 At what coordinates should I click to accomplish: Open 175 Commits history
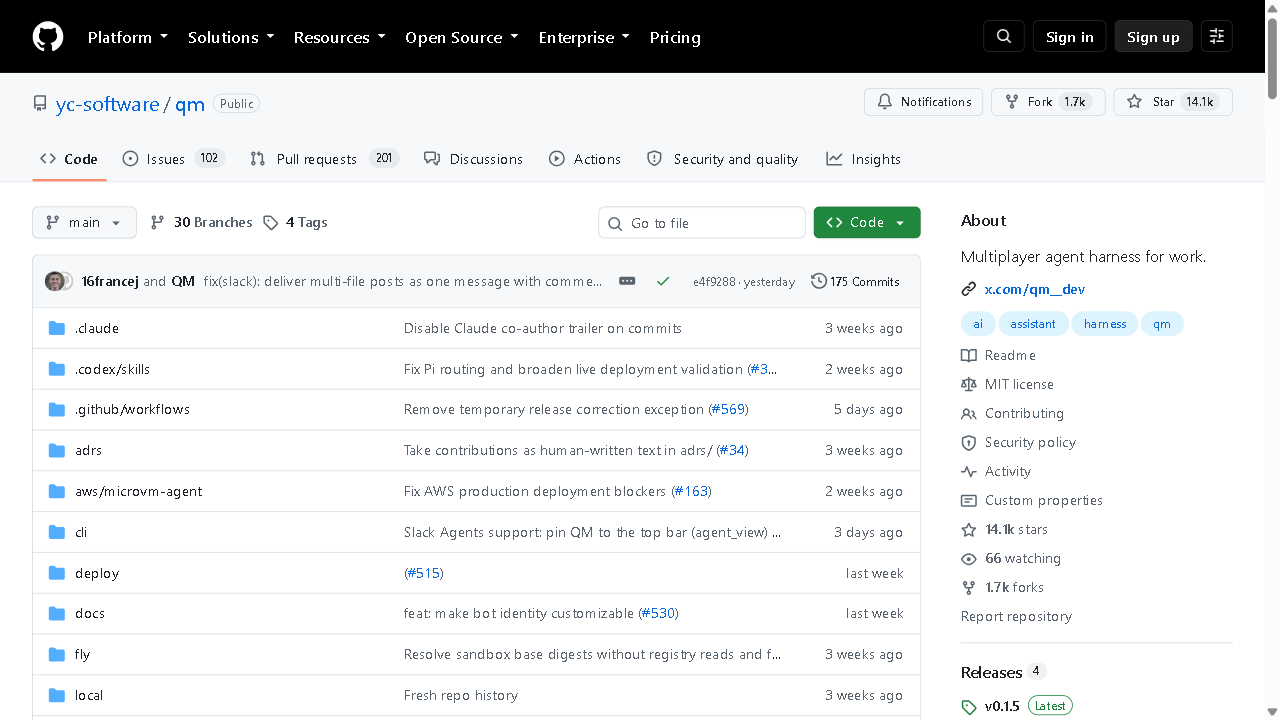tap(855, 281)
